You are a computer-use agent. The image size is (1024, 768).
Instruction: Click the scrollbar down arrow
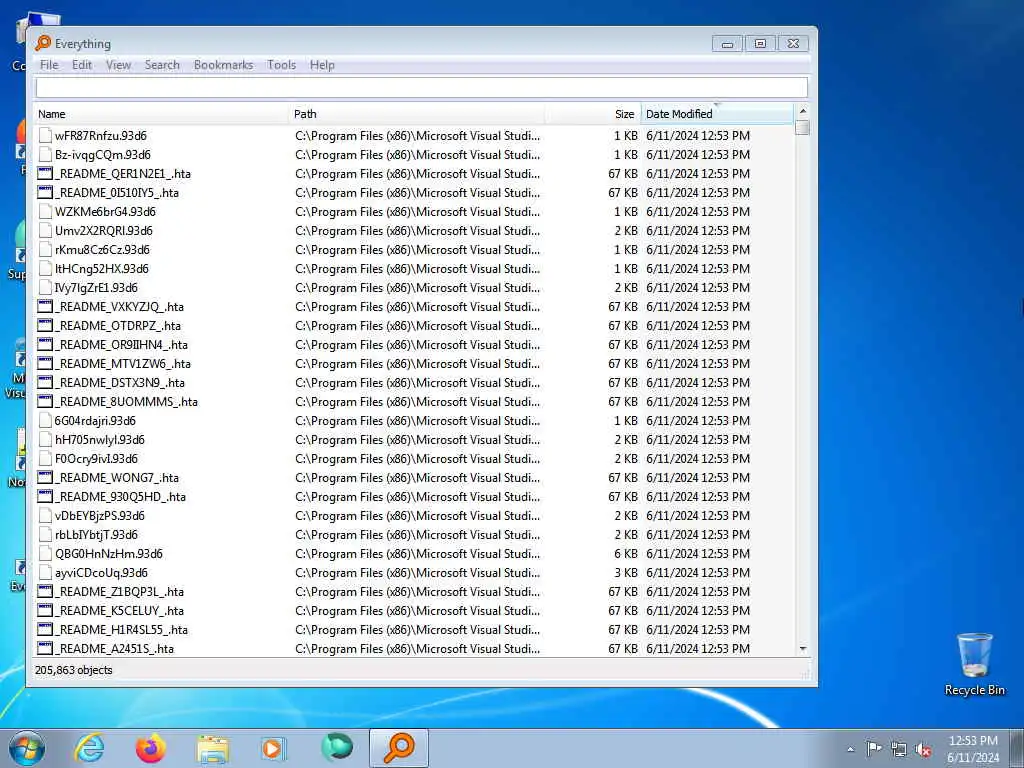pyautogui.click(x=803, y=648)
